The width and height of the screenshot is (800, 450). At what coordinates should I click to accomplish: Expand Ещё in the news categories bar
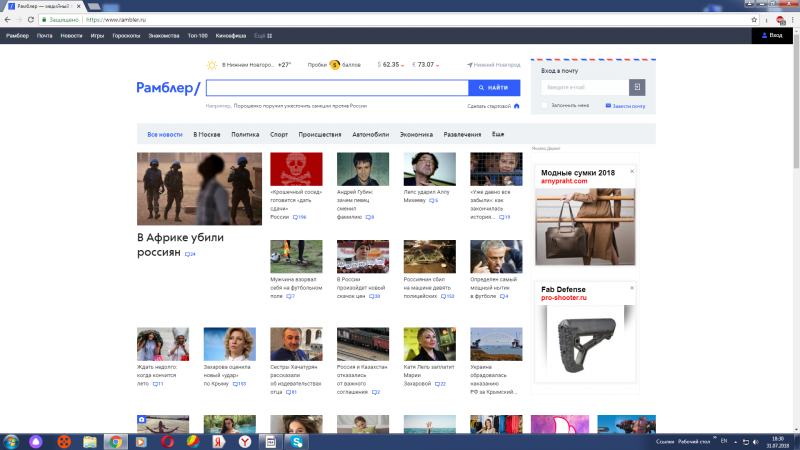498,134
